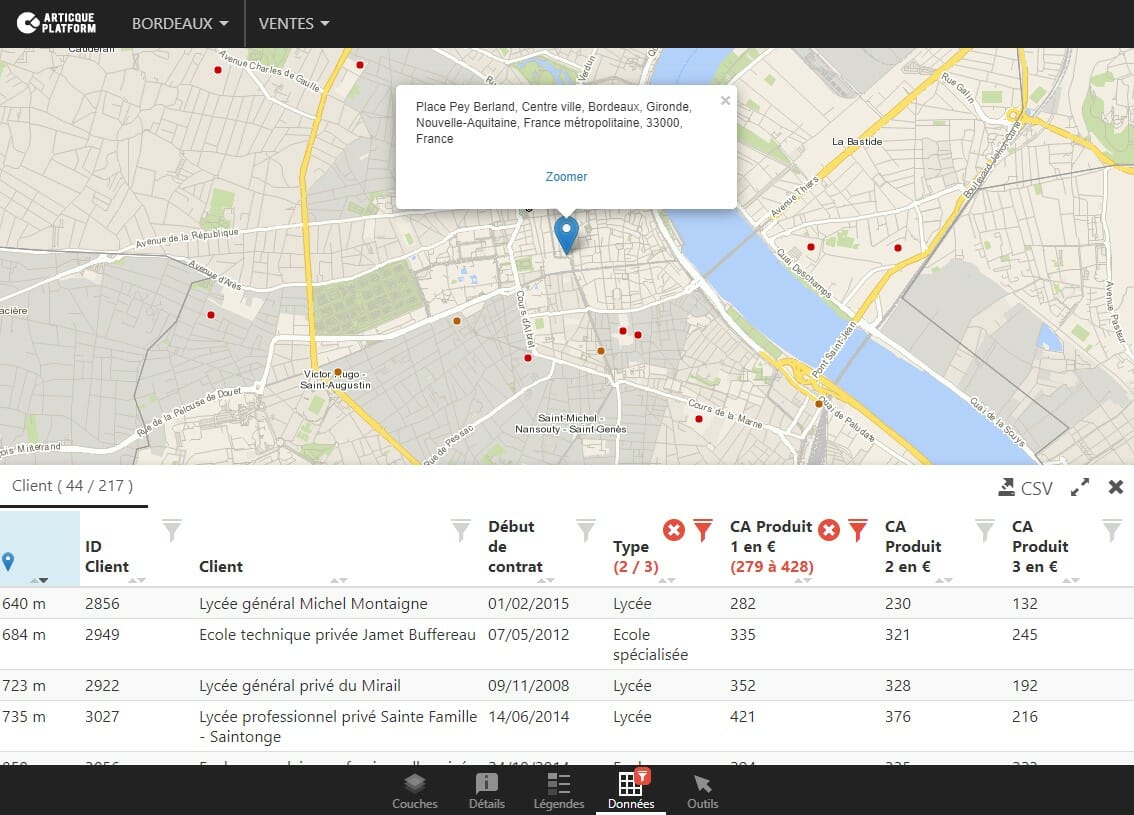Open the Couches layers tab
Image resolution: width=1134 pixels, height=815 pixels.
(414, 791)
